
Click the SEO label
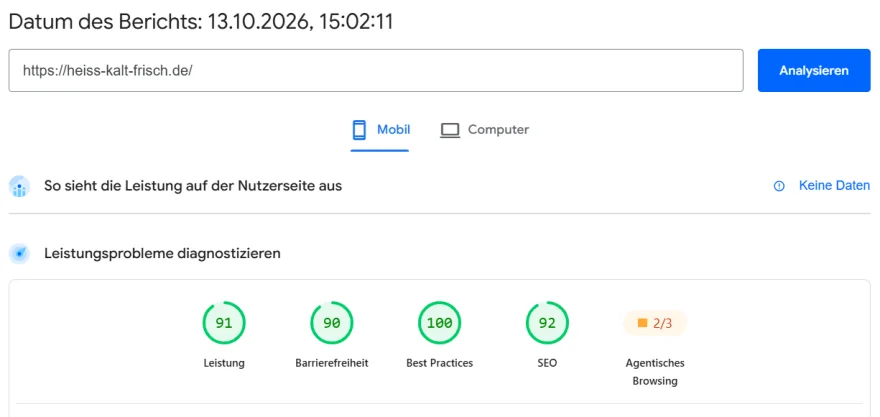(547, 363)
